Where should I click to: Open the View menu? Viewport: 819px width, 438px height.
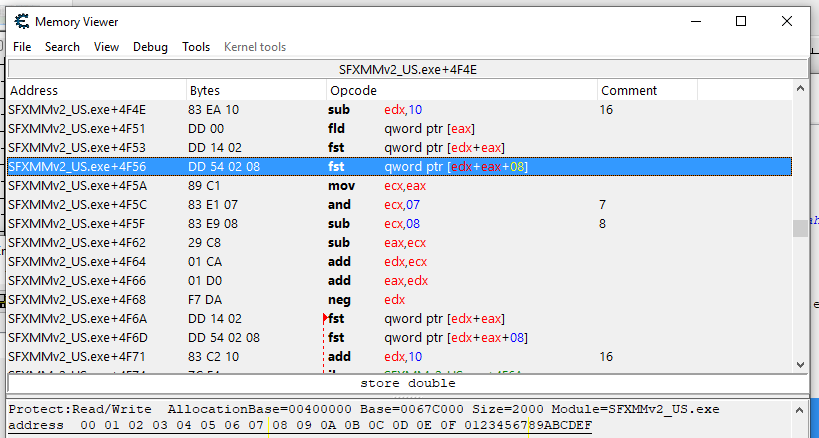coord(106,47)
